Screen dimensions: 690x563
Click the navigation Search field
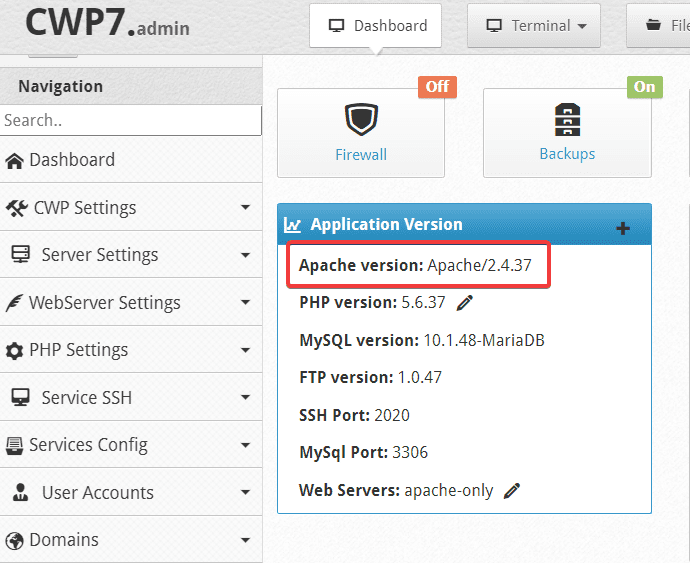point(130,120)
